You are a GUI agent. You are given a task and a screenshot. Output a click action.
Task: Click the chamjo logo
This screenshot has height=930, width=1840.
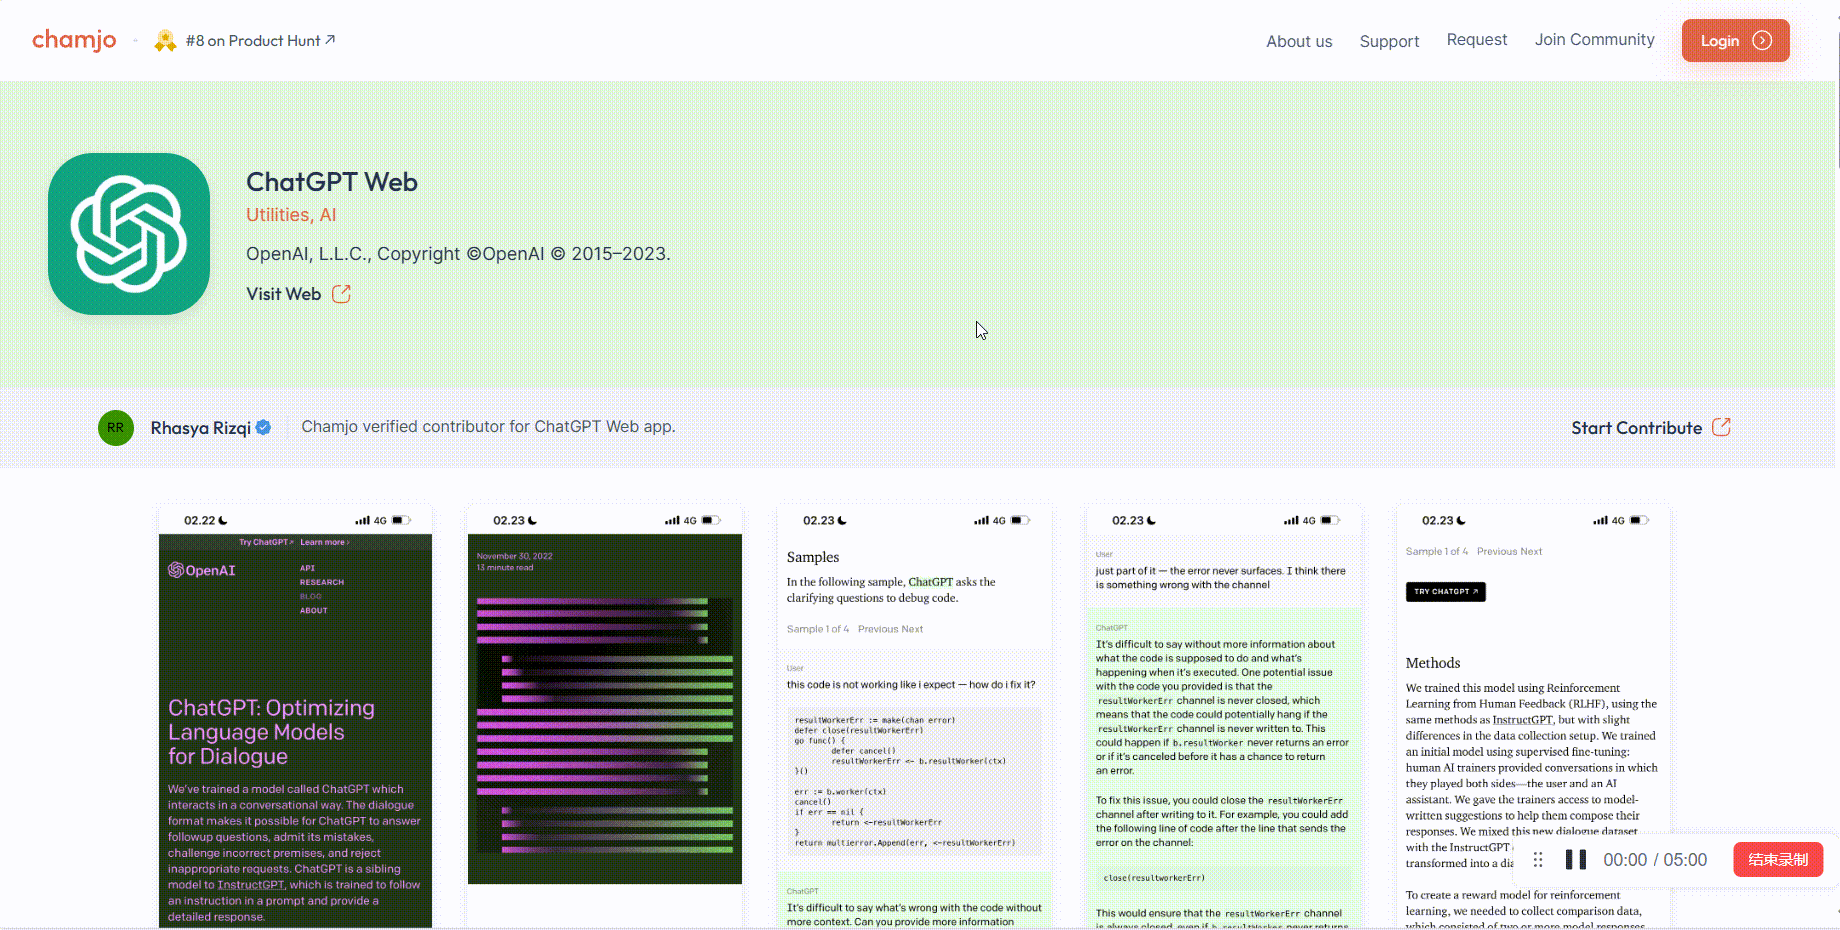click(x=74, y=40)
